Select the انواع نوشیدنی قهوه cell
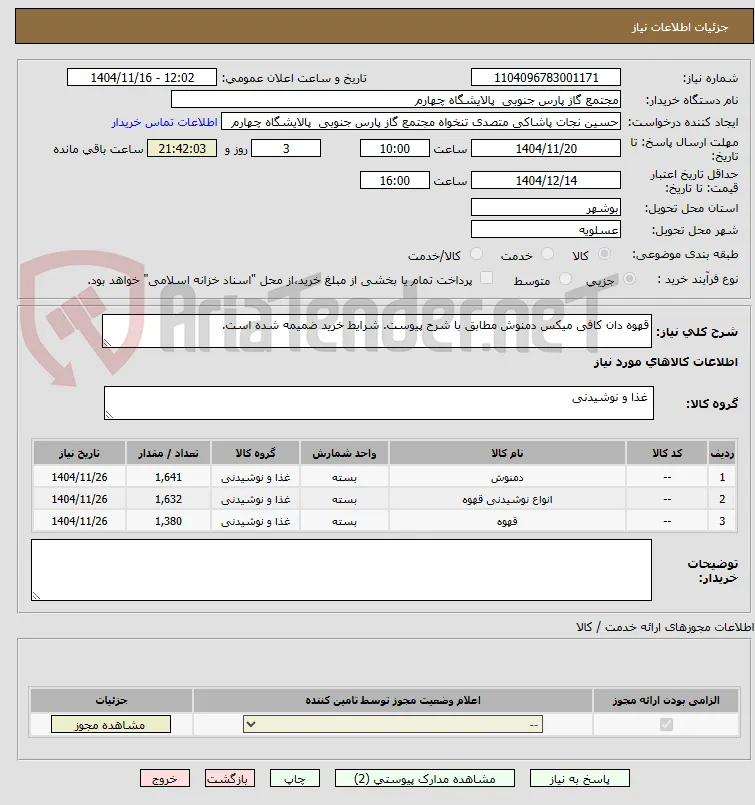The height and width of the screenshot is (805, 755). pyautogui.click(x=507, y=499)
